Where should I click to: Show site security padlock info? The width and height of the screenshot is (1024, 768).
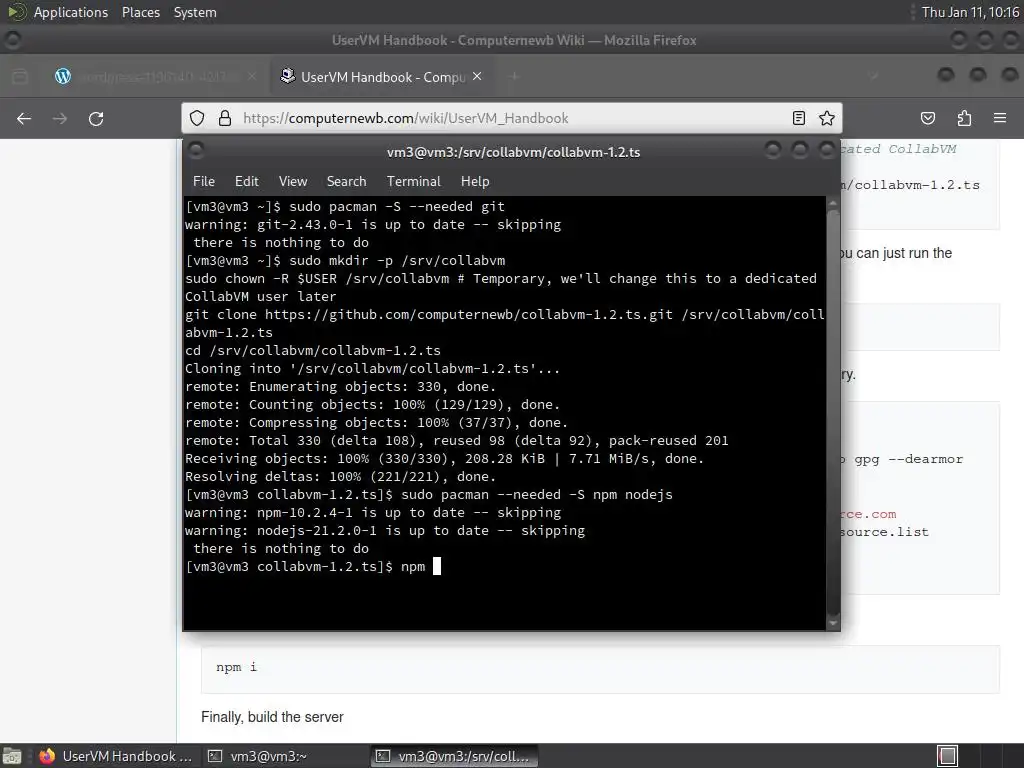tap(225, 118)
